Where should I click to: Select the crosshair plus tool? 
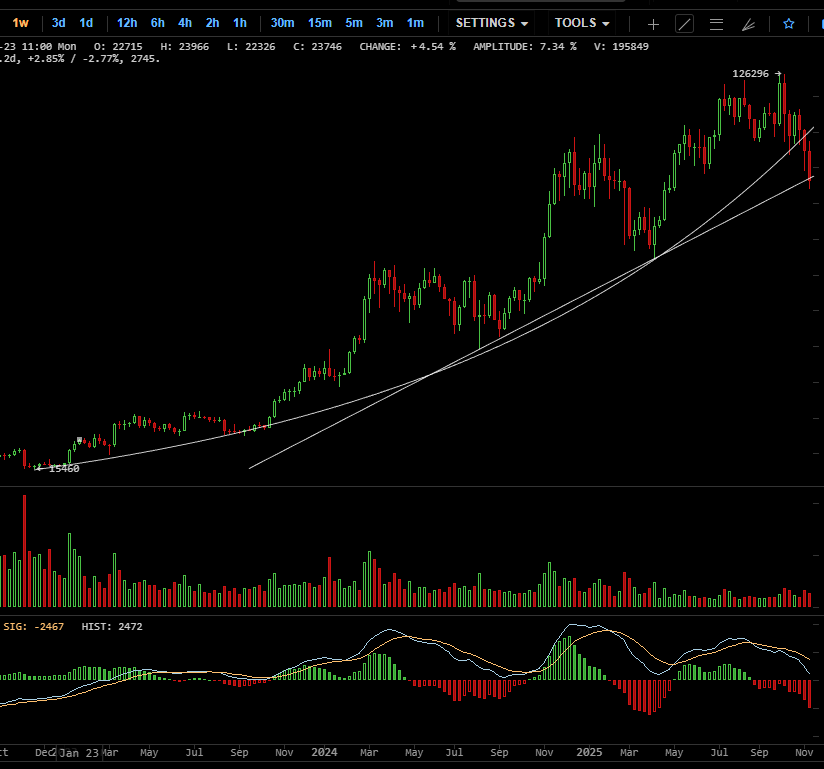(653, 23)
